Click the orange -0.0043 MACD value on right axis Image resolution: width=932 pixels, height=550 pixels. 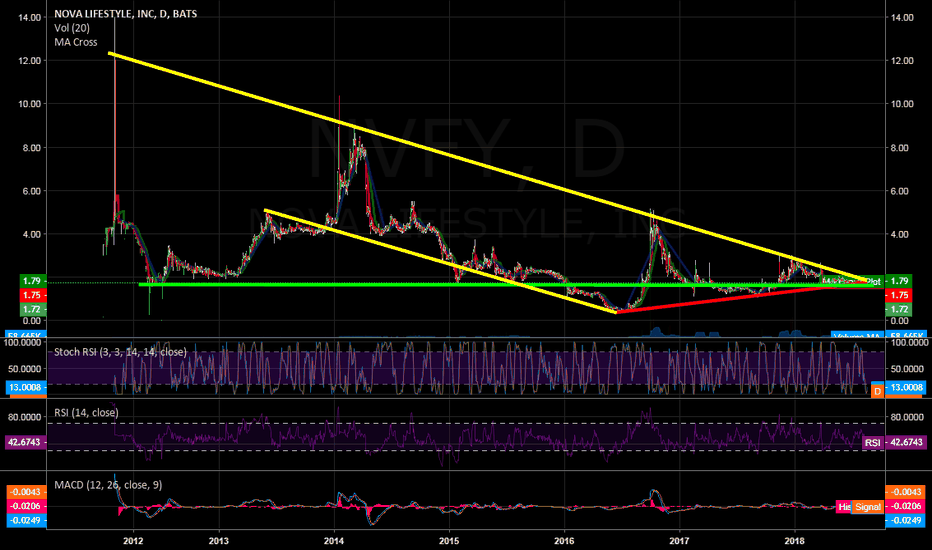click(905, 492)
